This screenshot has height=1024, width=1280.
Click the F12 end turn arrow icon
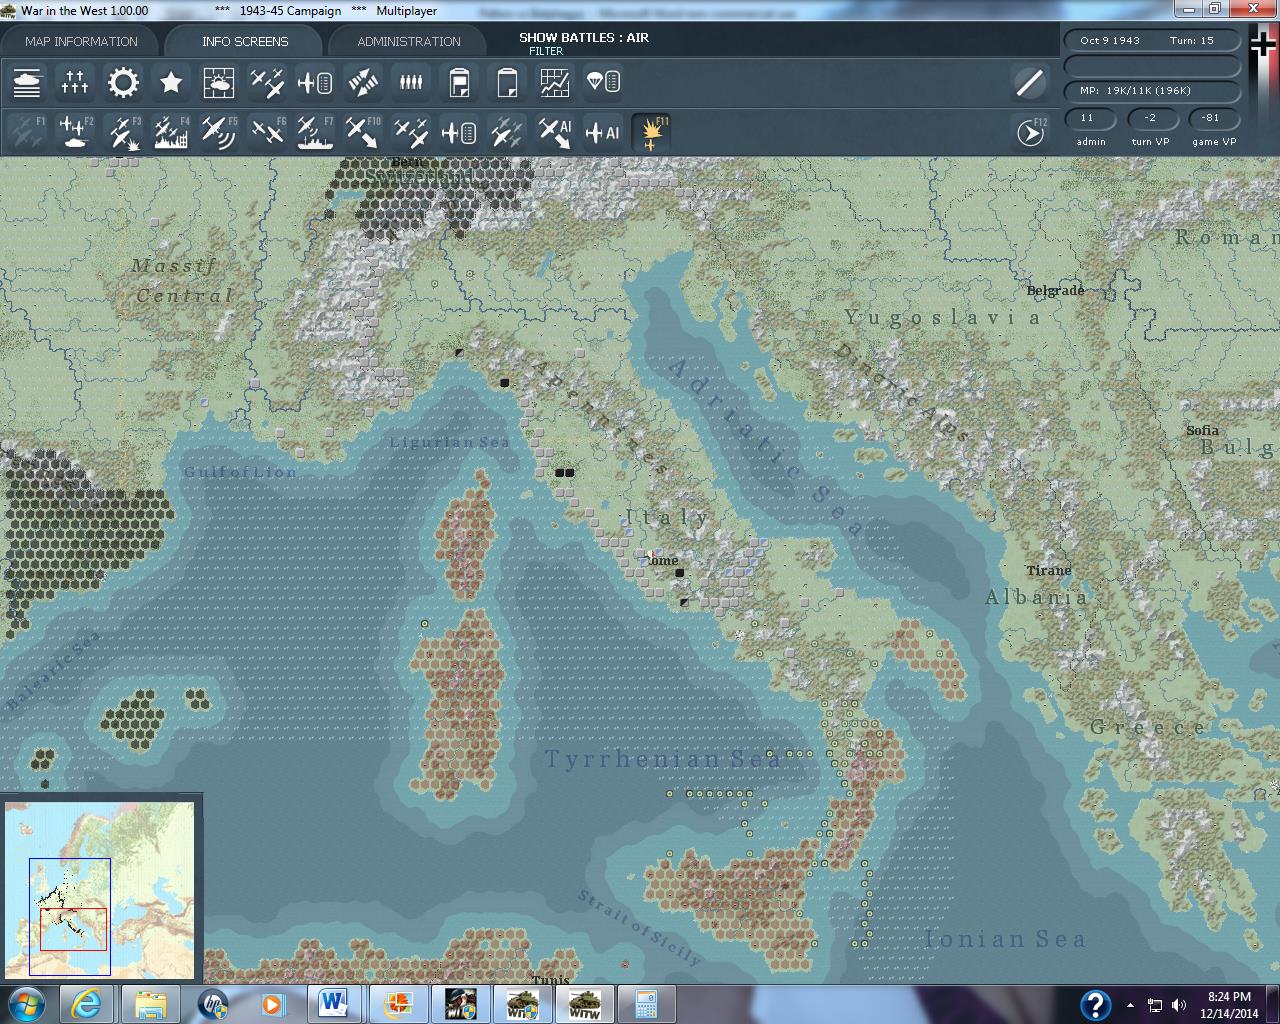(x=1030, y=132)
